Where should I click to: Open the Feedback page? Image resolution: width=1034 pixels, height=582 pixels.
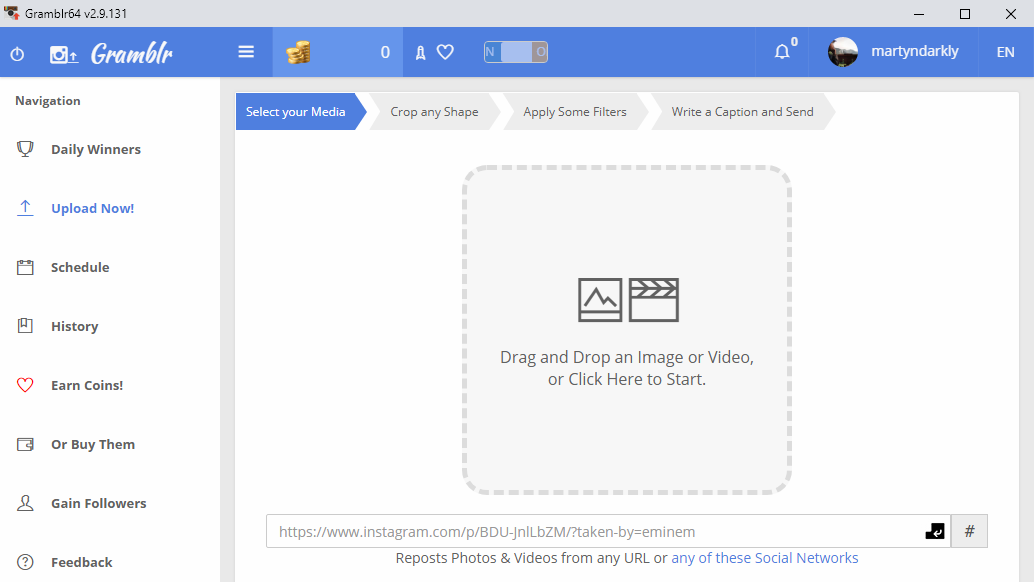point(82,562)
